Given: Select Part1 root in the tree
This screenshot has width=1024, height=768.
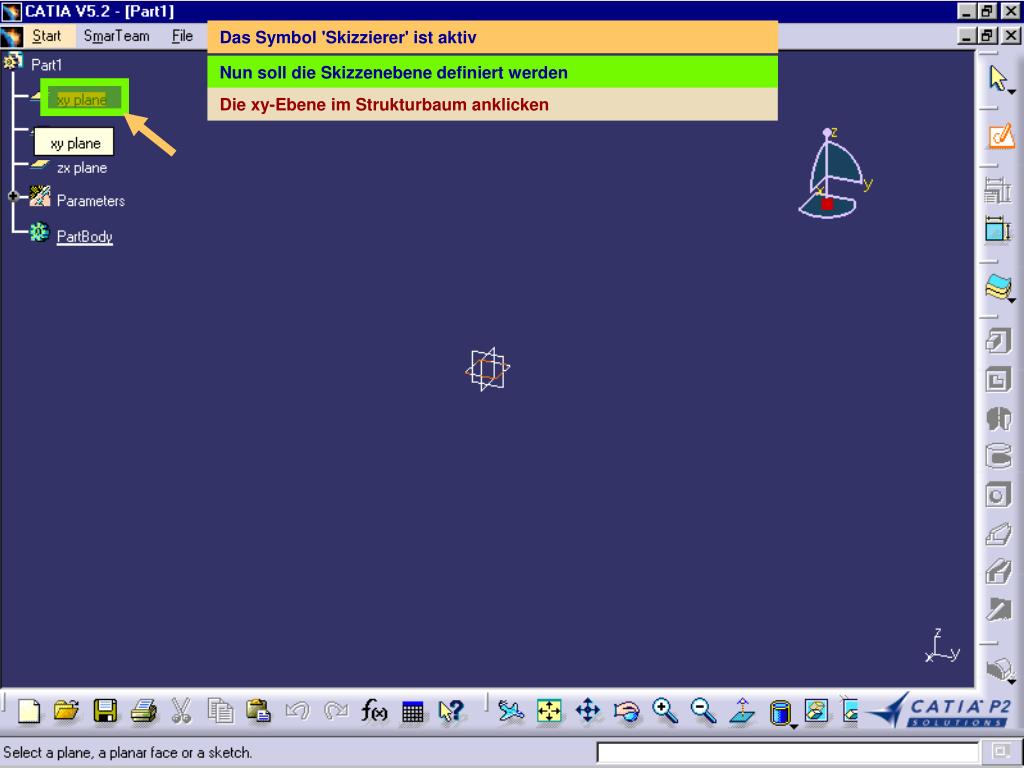Looking at the screenshot, I should (x=46, y=65).
